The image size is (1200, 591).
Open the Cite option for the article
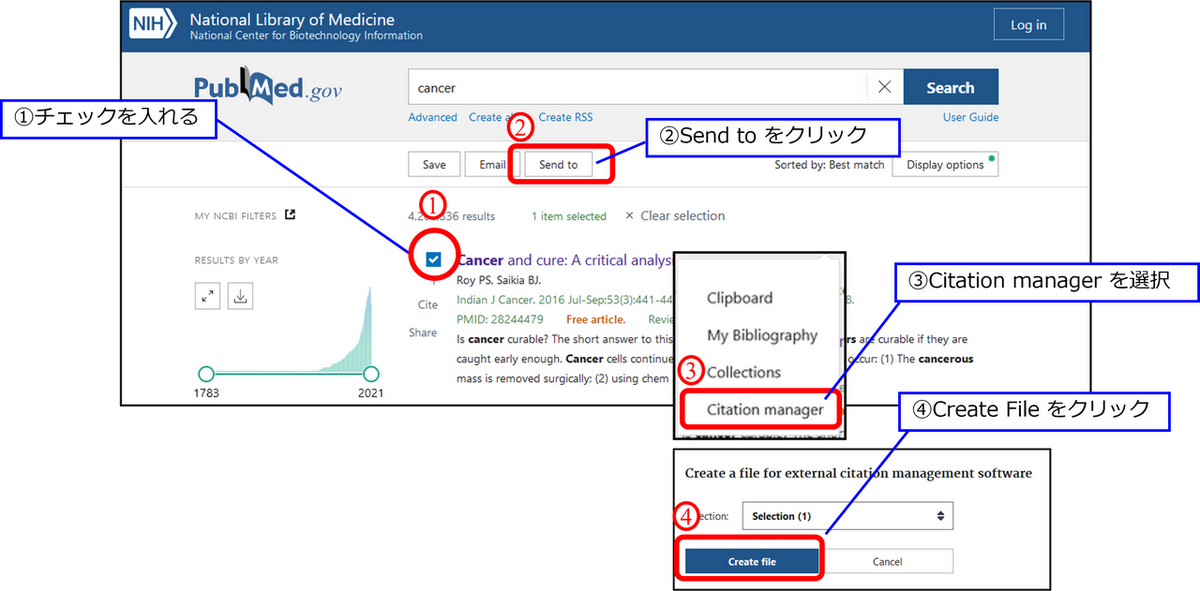[x=427, y=305]
